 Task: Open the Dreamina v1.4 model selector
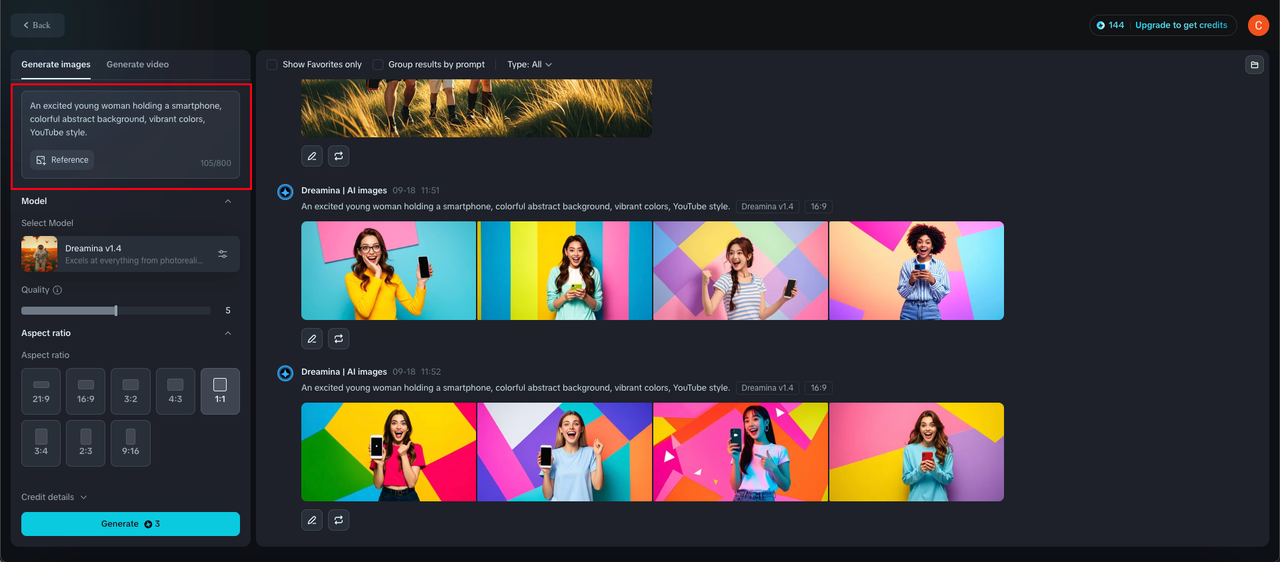point(131,254)
